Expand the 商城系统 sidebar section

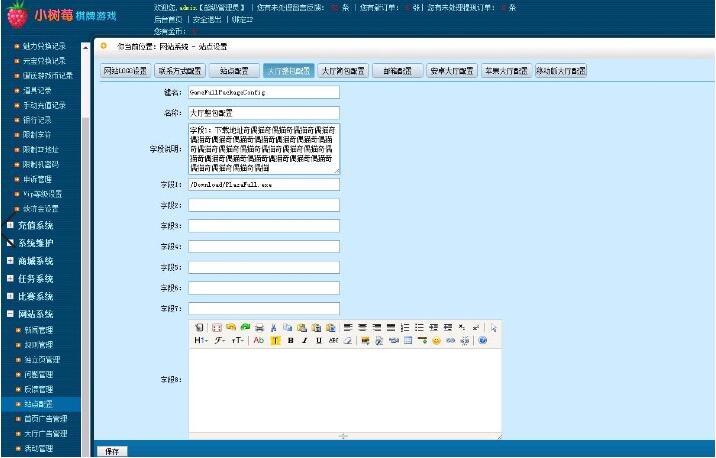pos(30,261)
